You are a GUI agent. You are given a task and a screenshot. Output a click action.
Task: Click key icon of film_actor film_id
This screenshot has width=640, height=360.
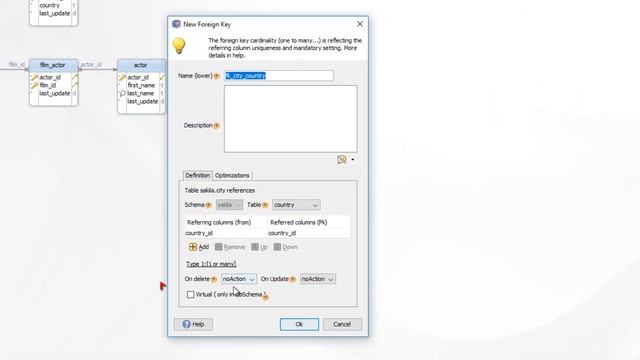34,85
